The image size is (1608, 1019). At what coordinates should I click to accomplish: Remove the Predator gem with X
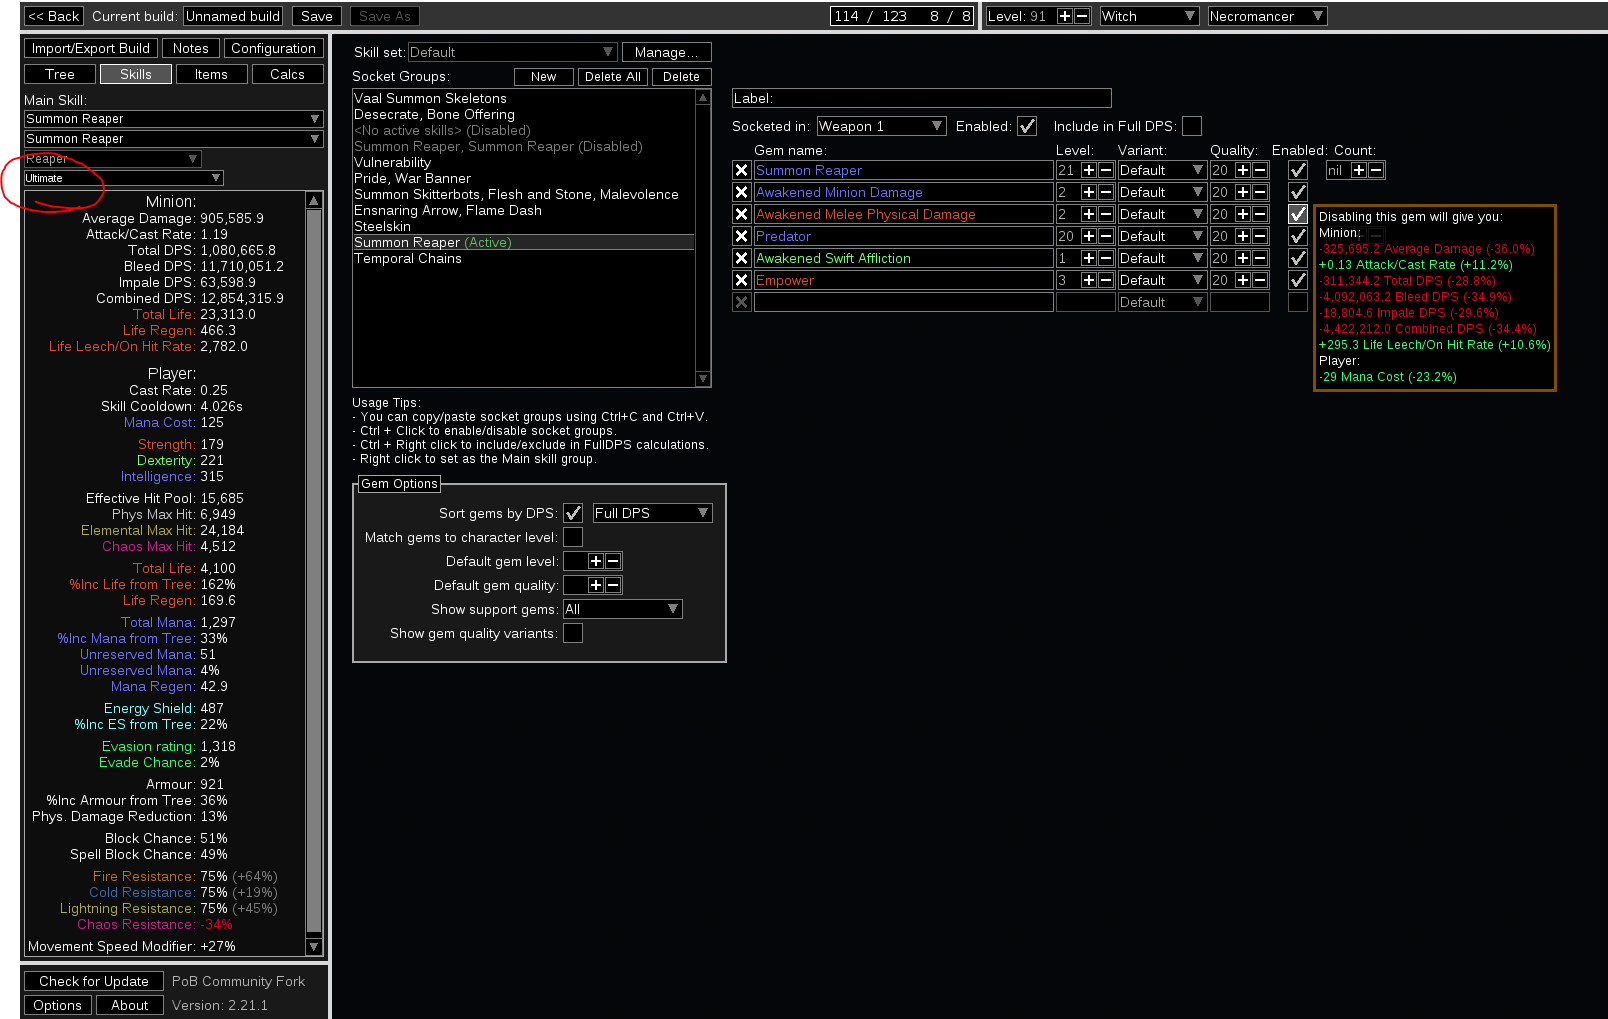click(x=741, y=236)
